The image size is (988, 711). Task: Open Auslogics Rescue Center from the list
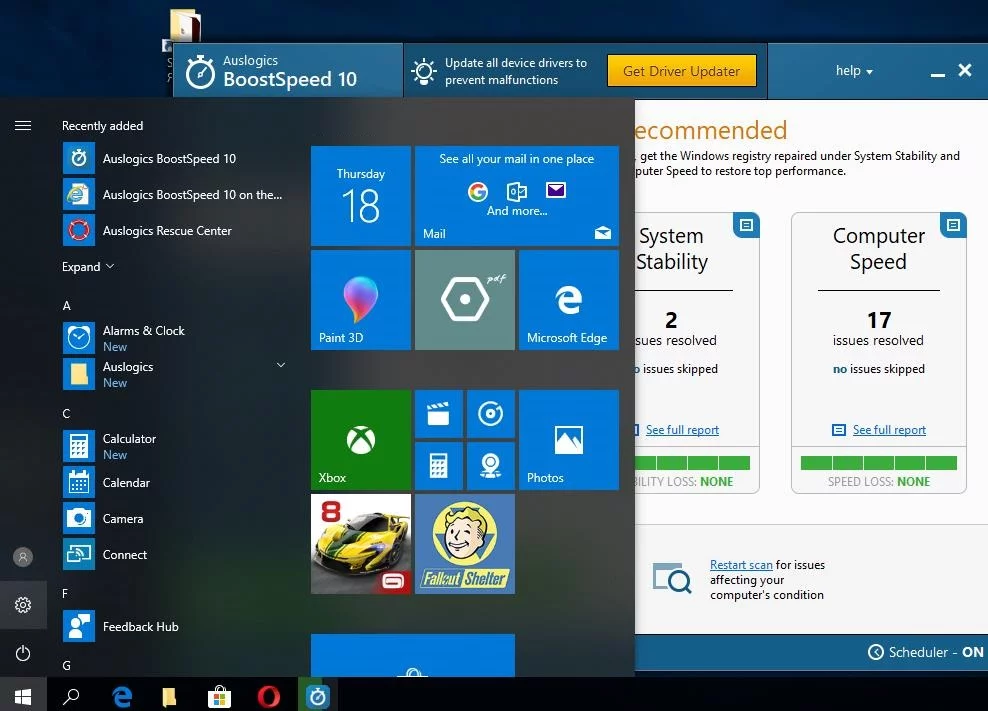[167, 231]
